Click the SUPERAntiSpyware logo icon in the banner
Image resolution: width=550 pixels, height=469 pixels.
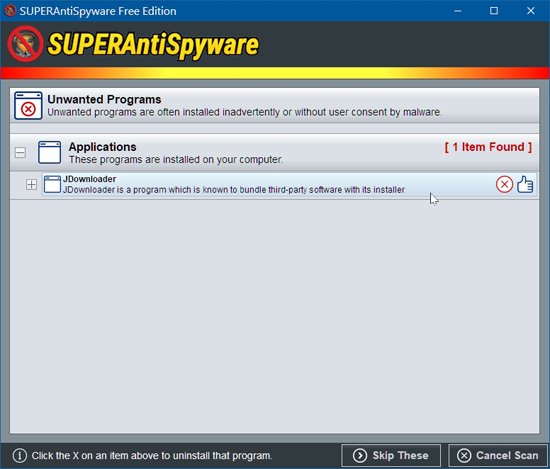click(25, 44)
